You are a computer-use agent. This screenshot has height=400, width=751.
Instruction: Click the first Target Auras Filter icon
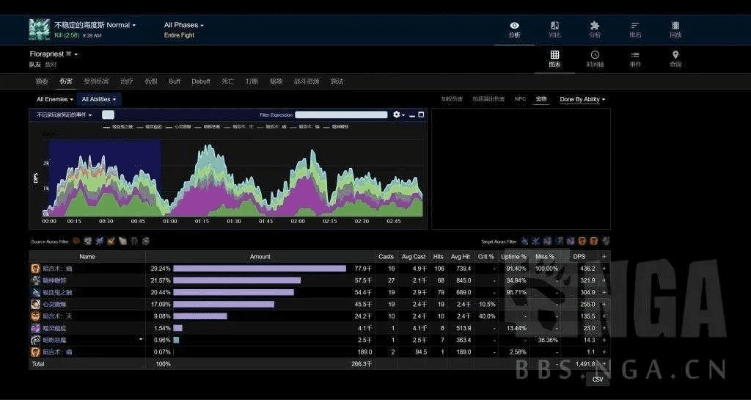point(525,241)
